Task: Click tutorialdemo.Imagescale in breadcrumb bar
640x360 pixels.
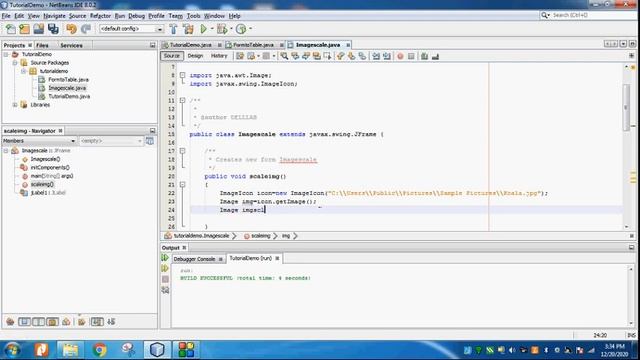Action: [201, 236]
